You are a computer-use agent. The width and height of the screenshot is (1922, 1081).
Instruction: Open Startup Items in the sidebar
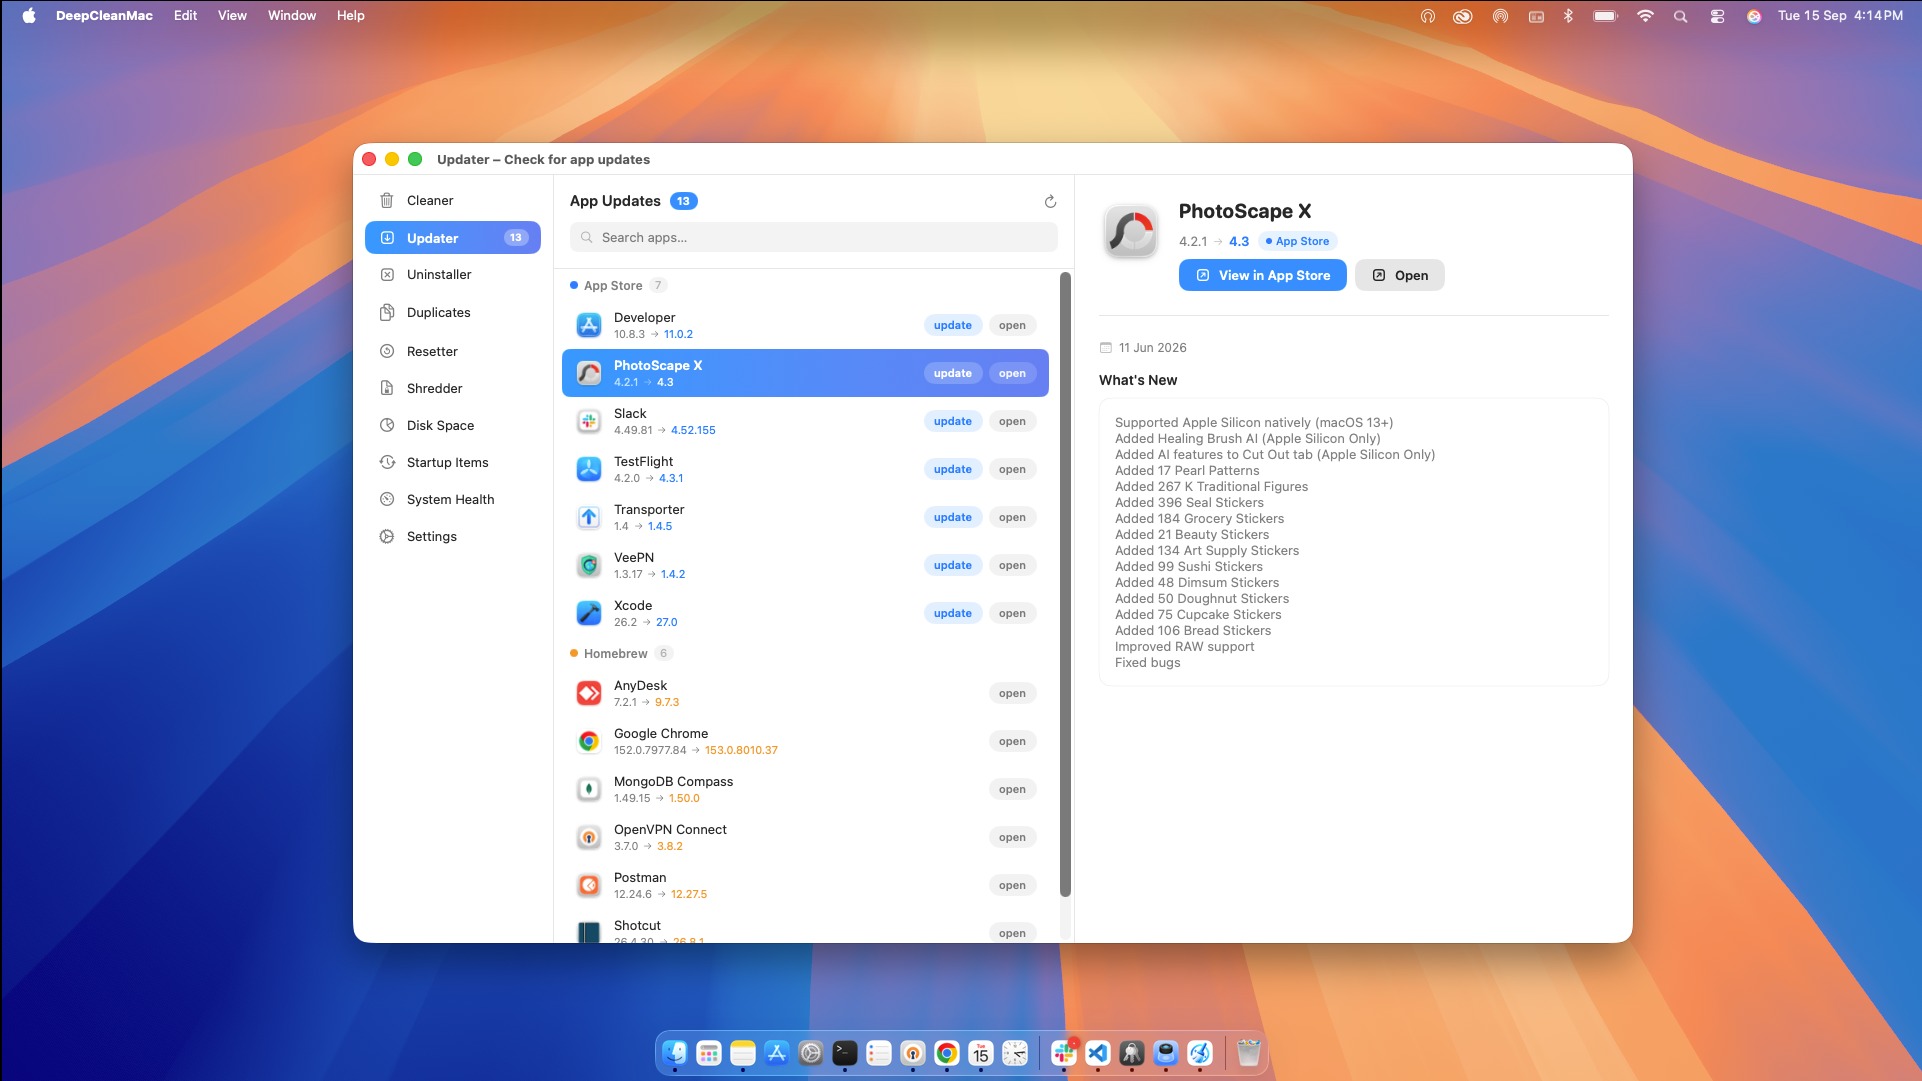(453, 463)
